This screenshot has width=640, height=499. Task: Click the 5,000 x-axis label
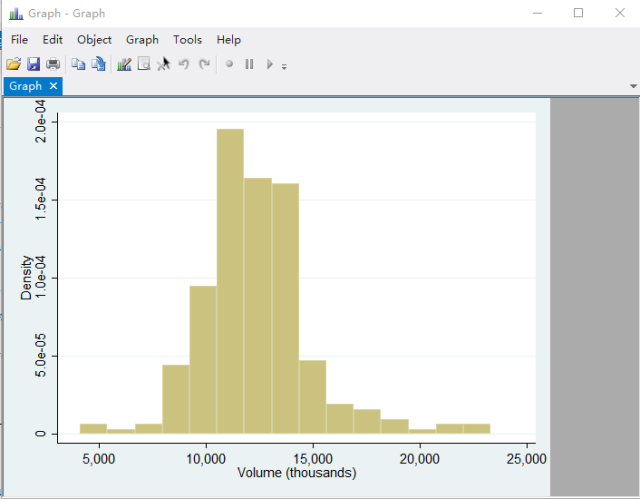click(99, 459)
